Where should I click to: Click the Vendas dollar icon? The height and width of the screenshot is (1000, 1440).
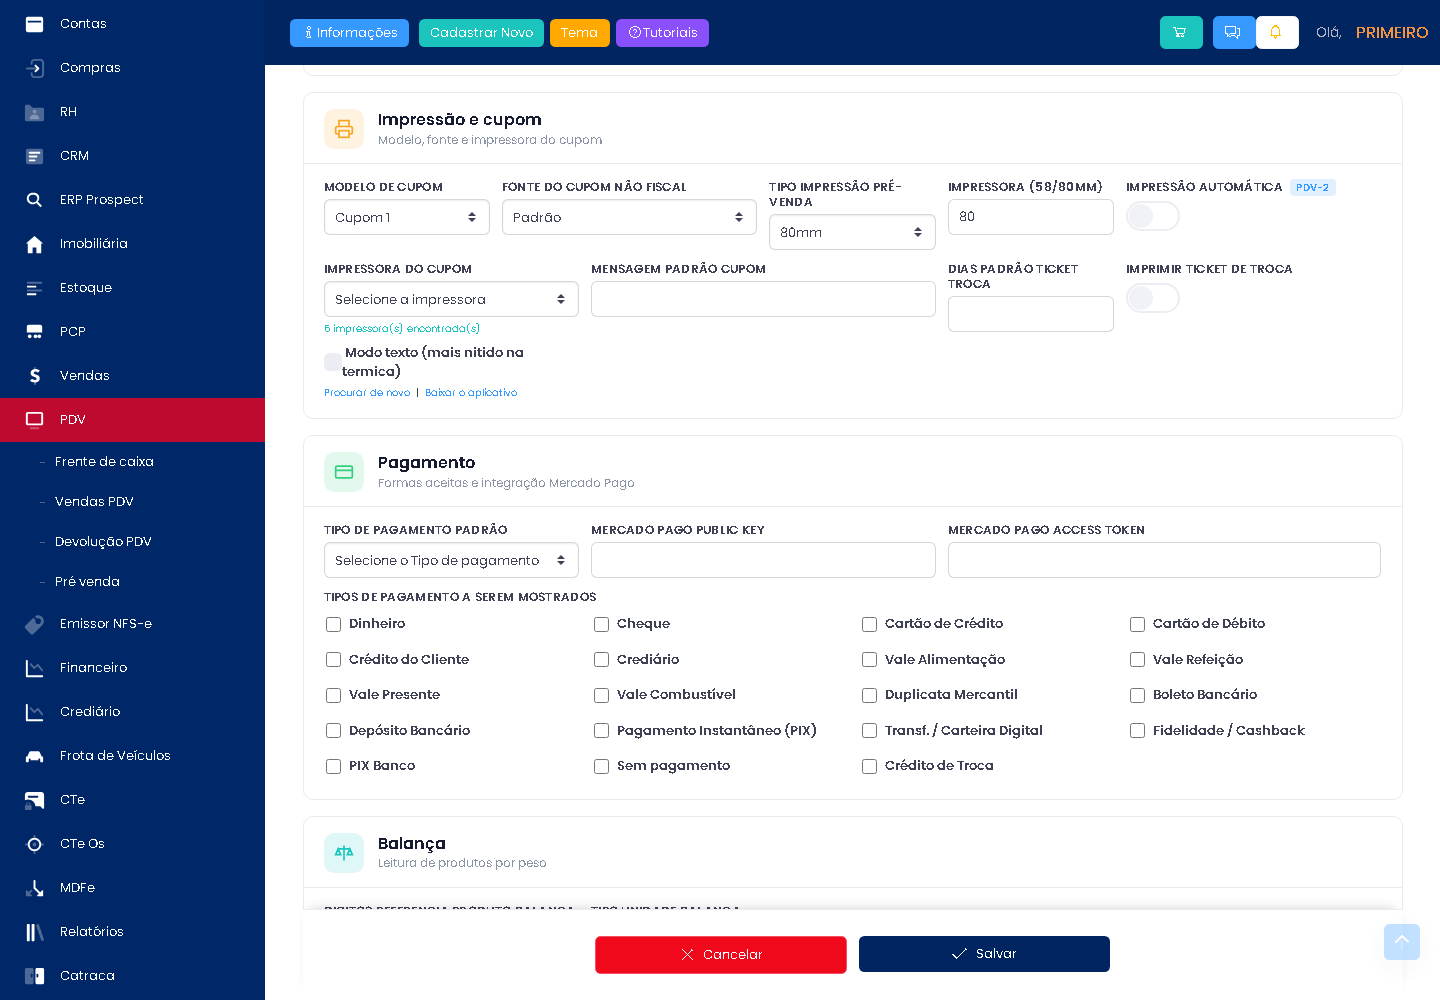click(34, 376)
